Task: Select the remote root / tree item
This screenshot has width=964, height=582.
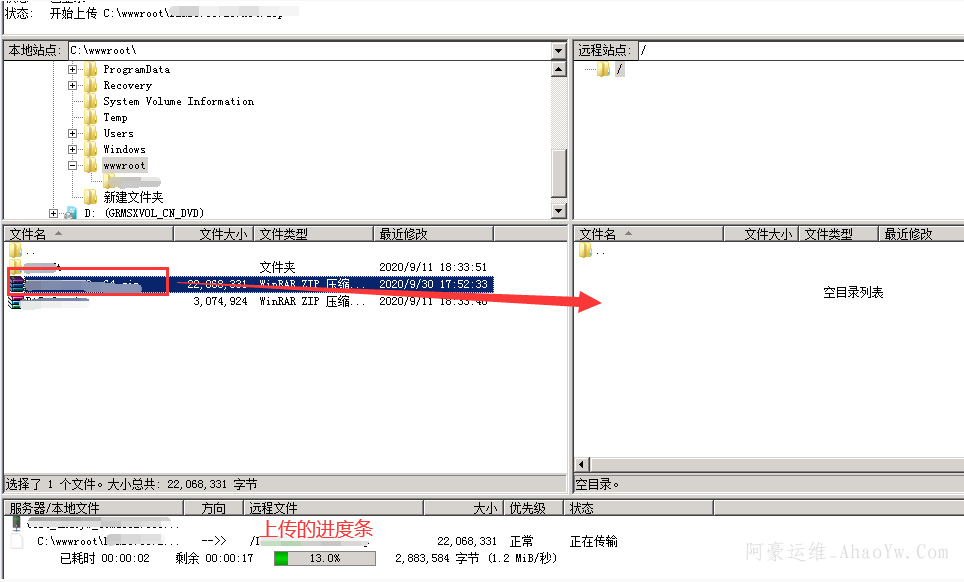Action: pyautogui.click(x=620, y=69)
